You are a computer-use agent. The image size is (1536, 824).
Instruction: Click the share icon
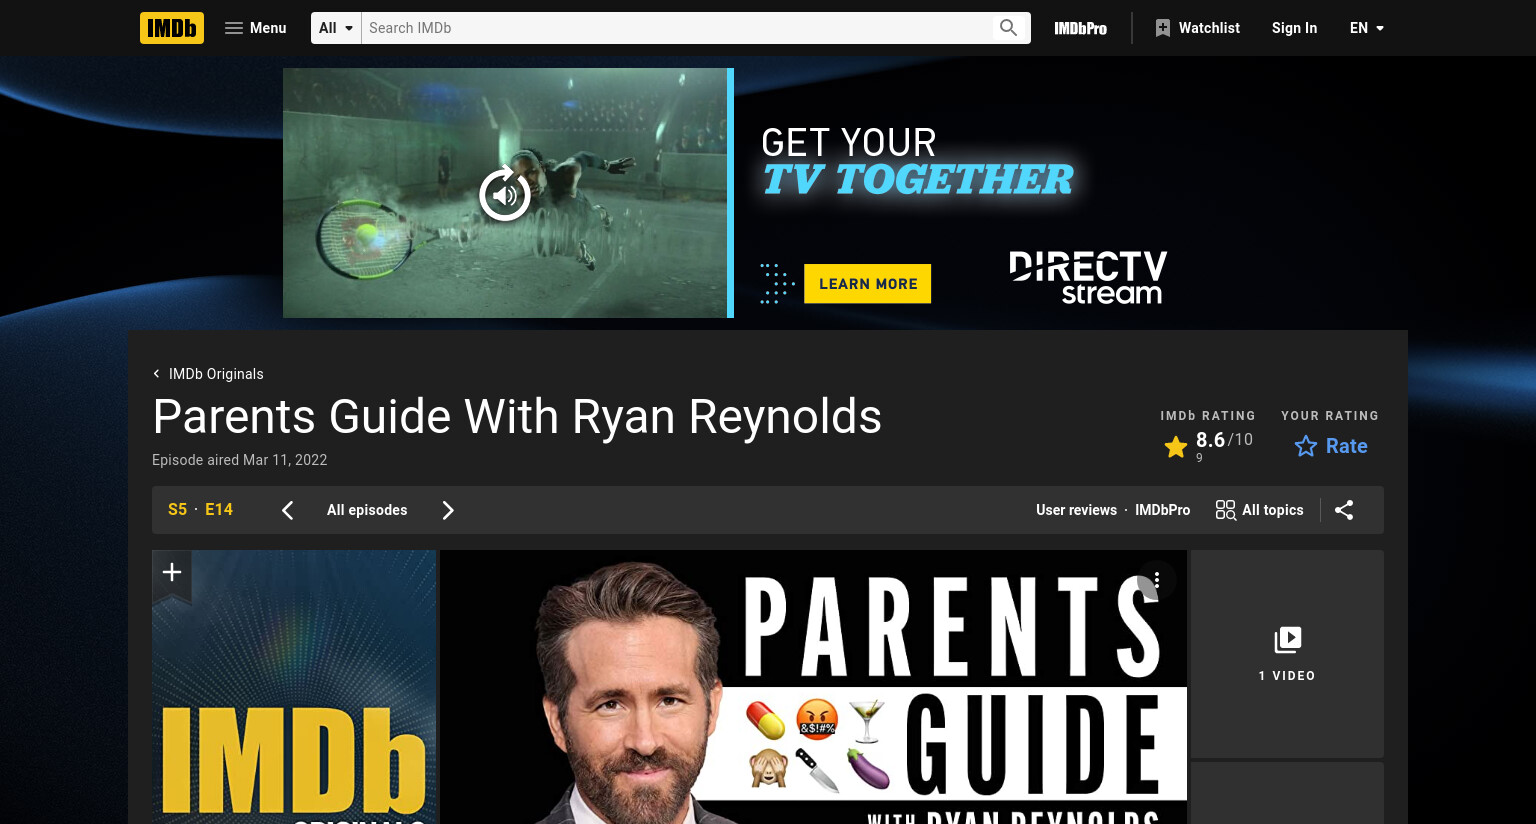[x=1344, y=510]
